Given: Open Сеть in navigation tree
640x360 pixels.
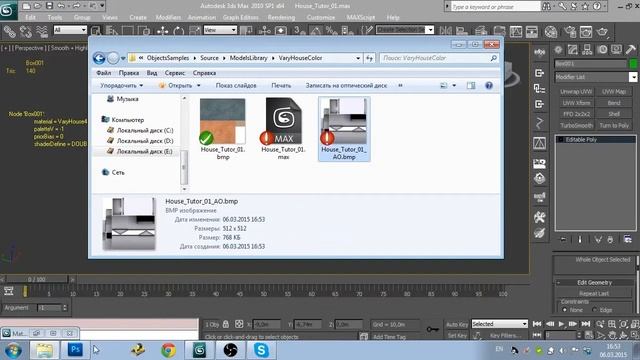Looking at the screenshot, I should click(x=113, y=173).
